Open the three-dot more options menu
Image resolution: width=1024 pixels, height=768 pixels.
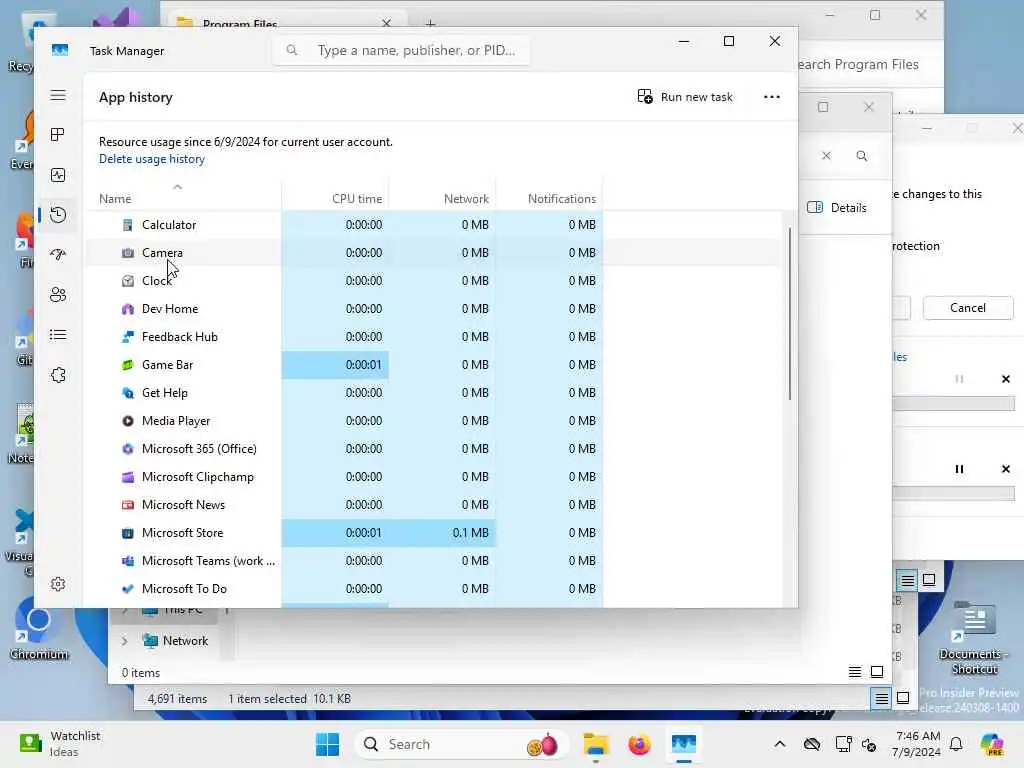[x=771, y=97]
